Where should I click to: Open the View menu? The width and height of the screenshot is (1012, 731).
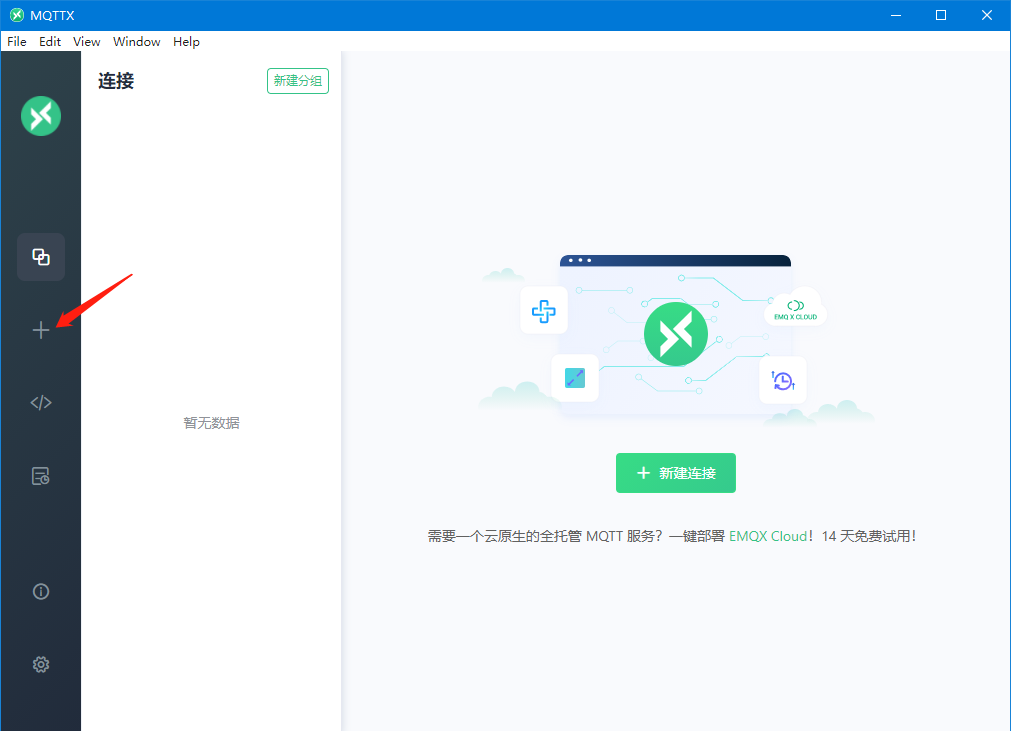pyautogui.click(x=87, y=42)
